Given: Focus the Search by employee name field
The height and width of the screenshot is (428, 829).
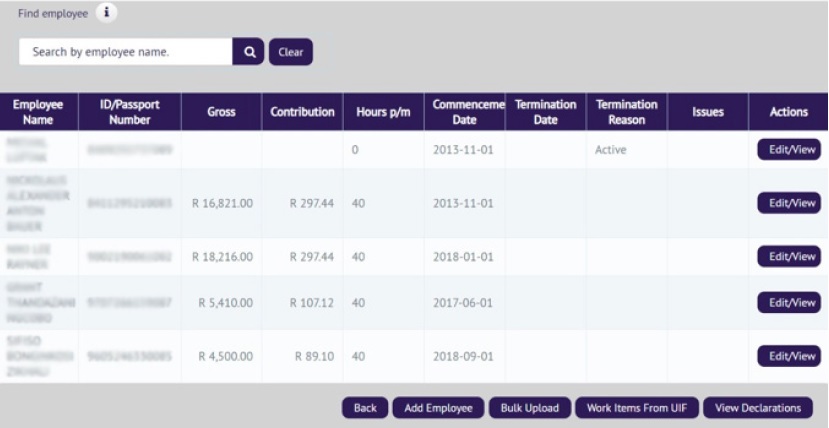Looking at the screenshot, I should 125,52.
